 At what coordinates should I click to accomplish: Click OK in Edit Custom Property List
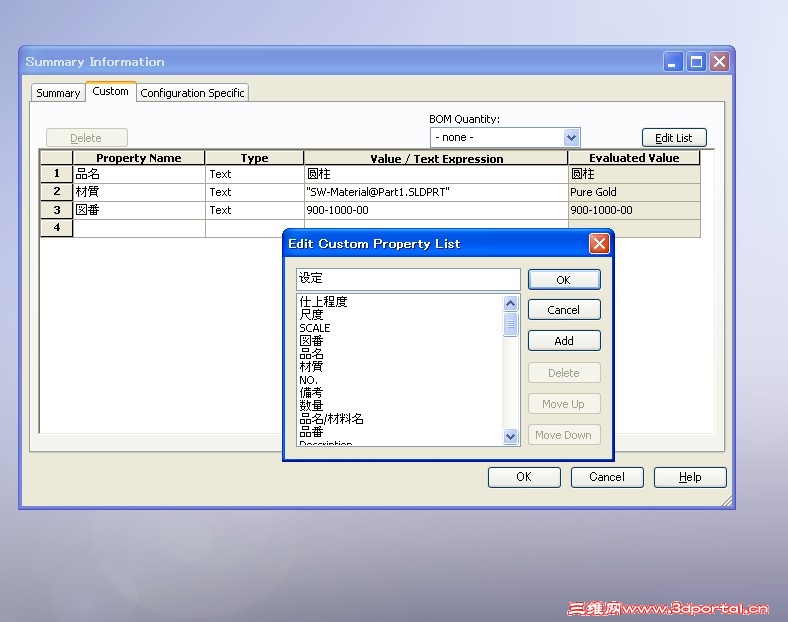(564, 280)
